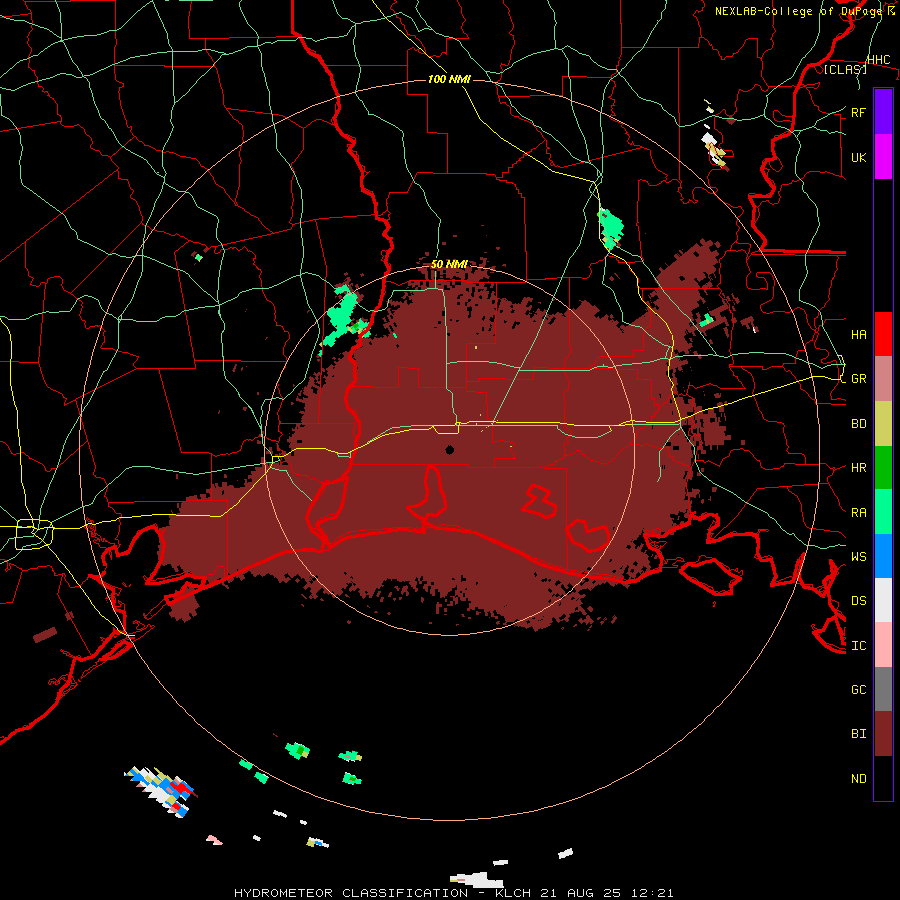Select the GC gray legend swatch
The width and height of the screenshot is (900, 900).
(883, 689)
